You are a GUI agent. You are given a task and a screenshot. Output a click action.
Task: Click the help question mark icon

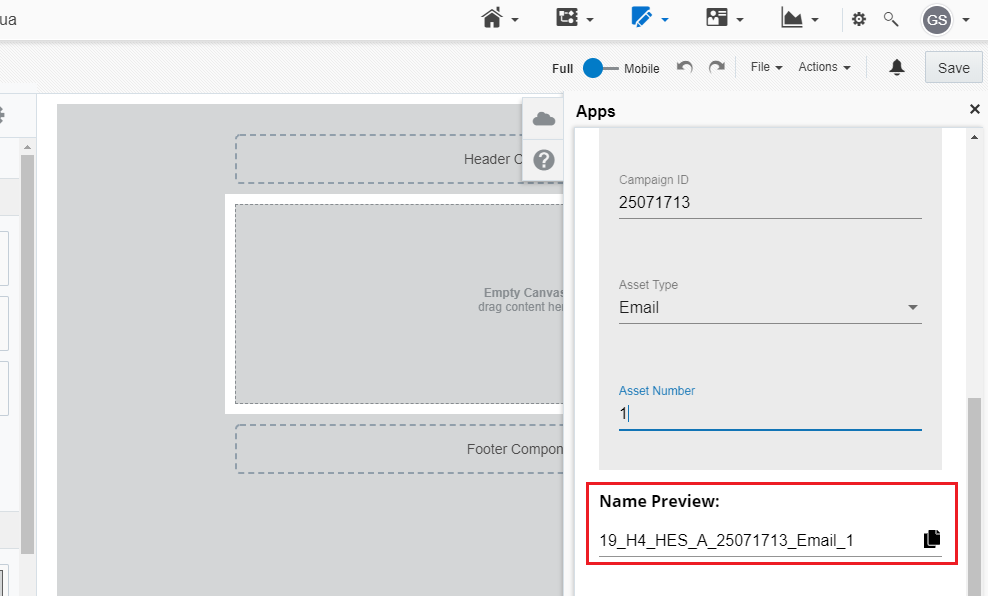[x=544, y=160]
